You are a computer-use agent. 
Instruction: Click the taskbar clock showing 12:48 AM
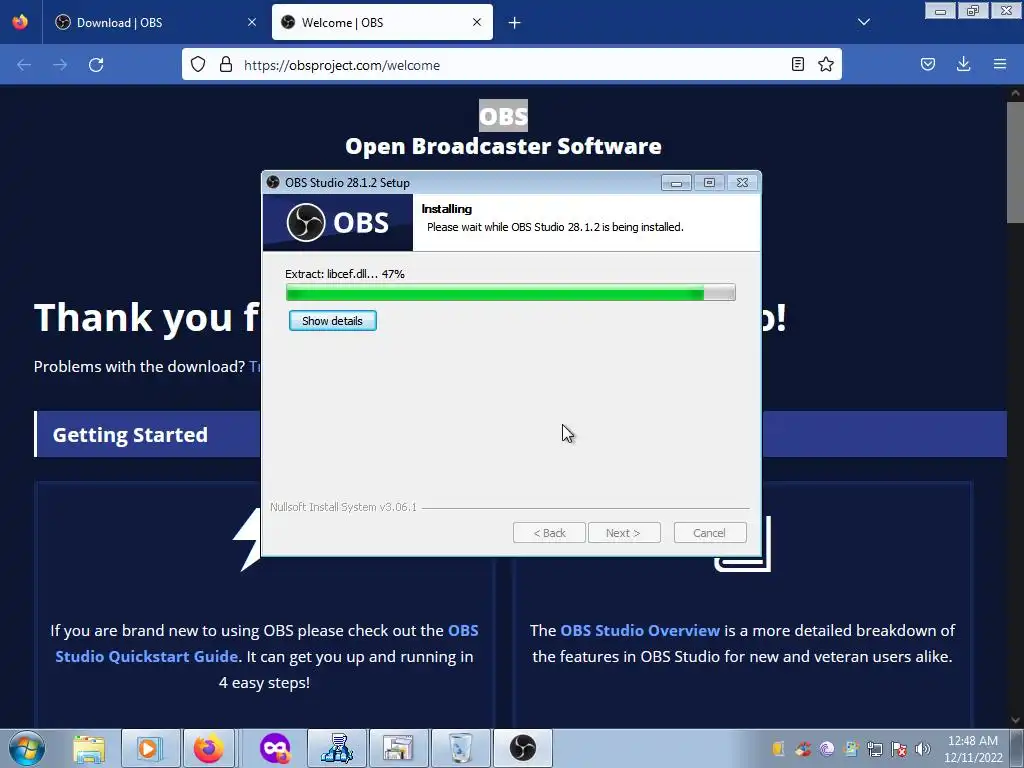click(x=972, y=749)
